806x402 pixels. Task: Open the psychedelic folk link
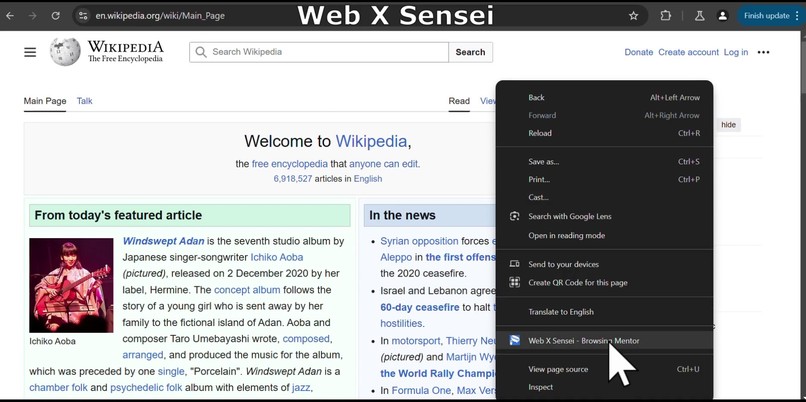point(146,388)
